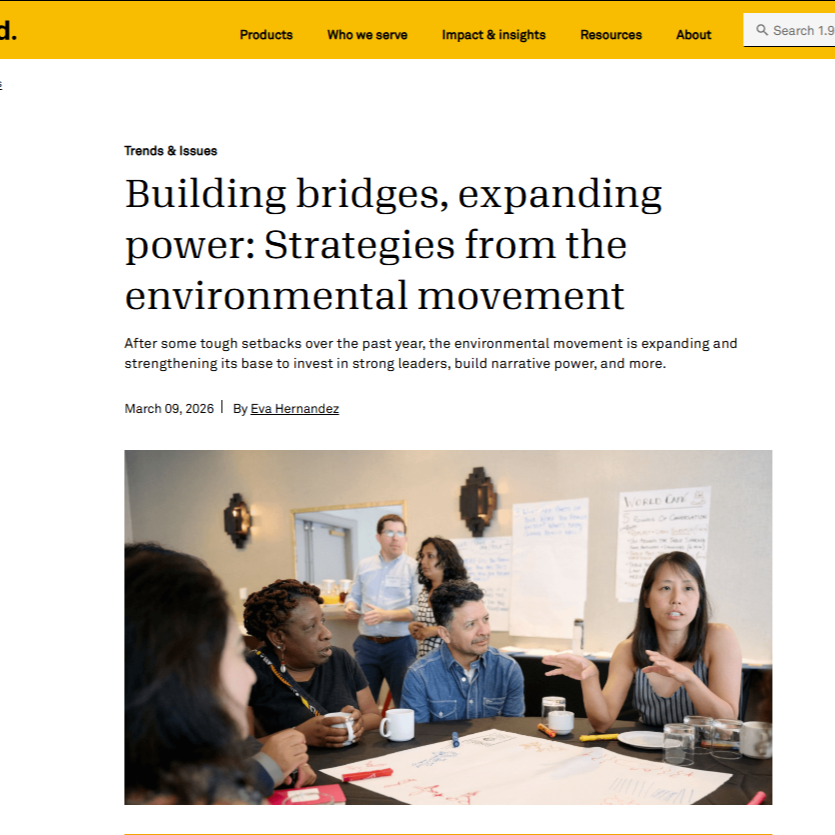Expand the Resources dropdown

(610, 35)
